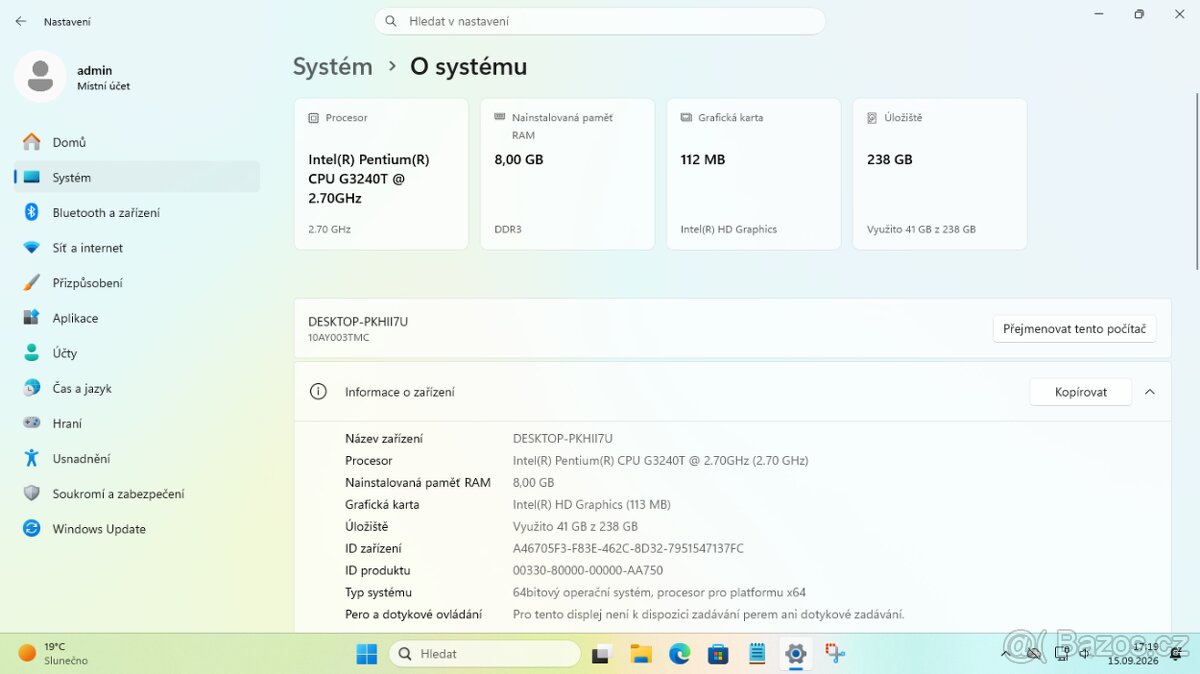
Task: Click the Settings gear taskbar icon
Action: pyautogui.click(x=796, y=654)
